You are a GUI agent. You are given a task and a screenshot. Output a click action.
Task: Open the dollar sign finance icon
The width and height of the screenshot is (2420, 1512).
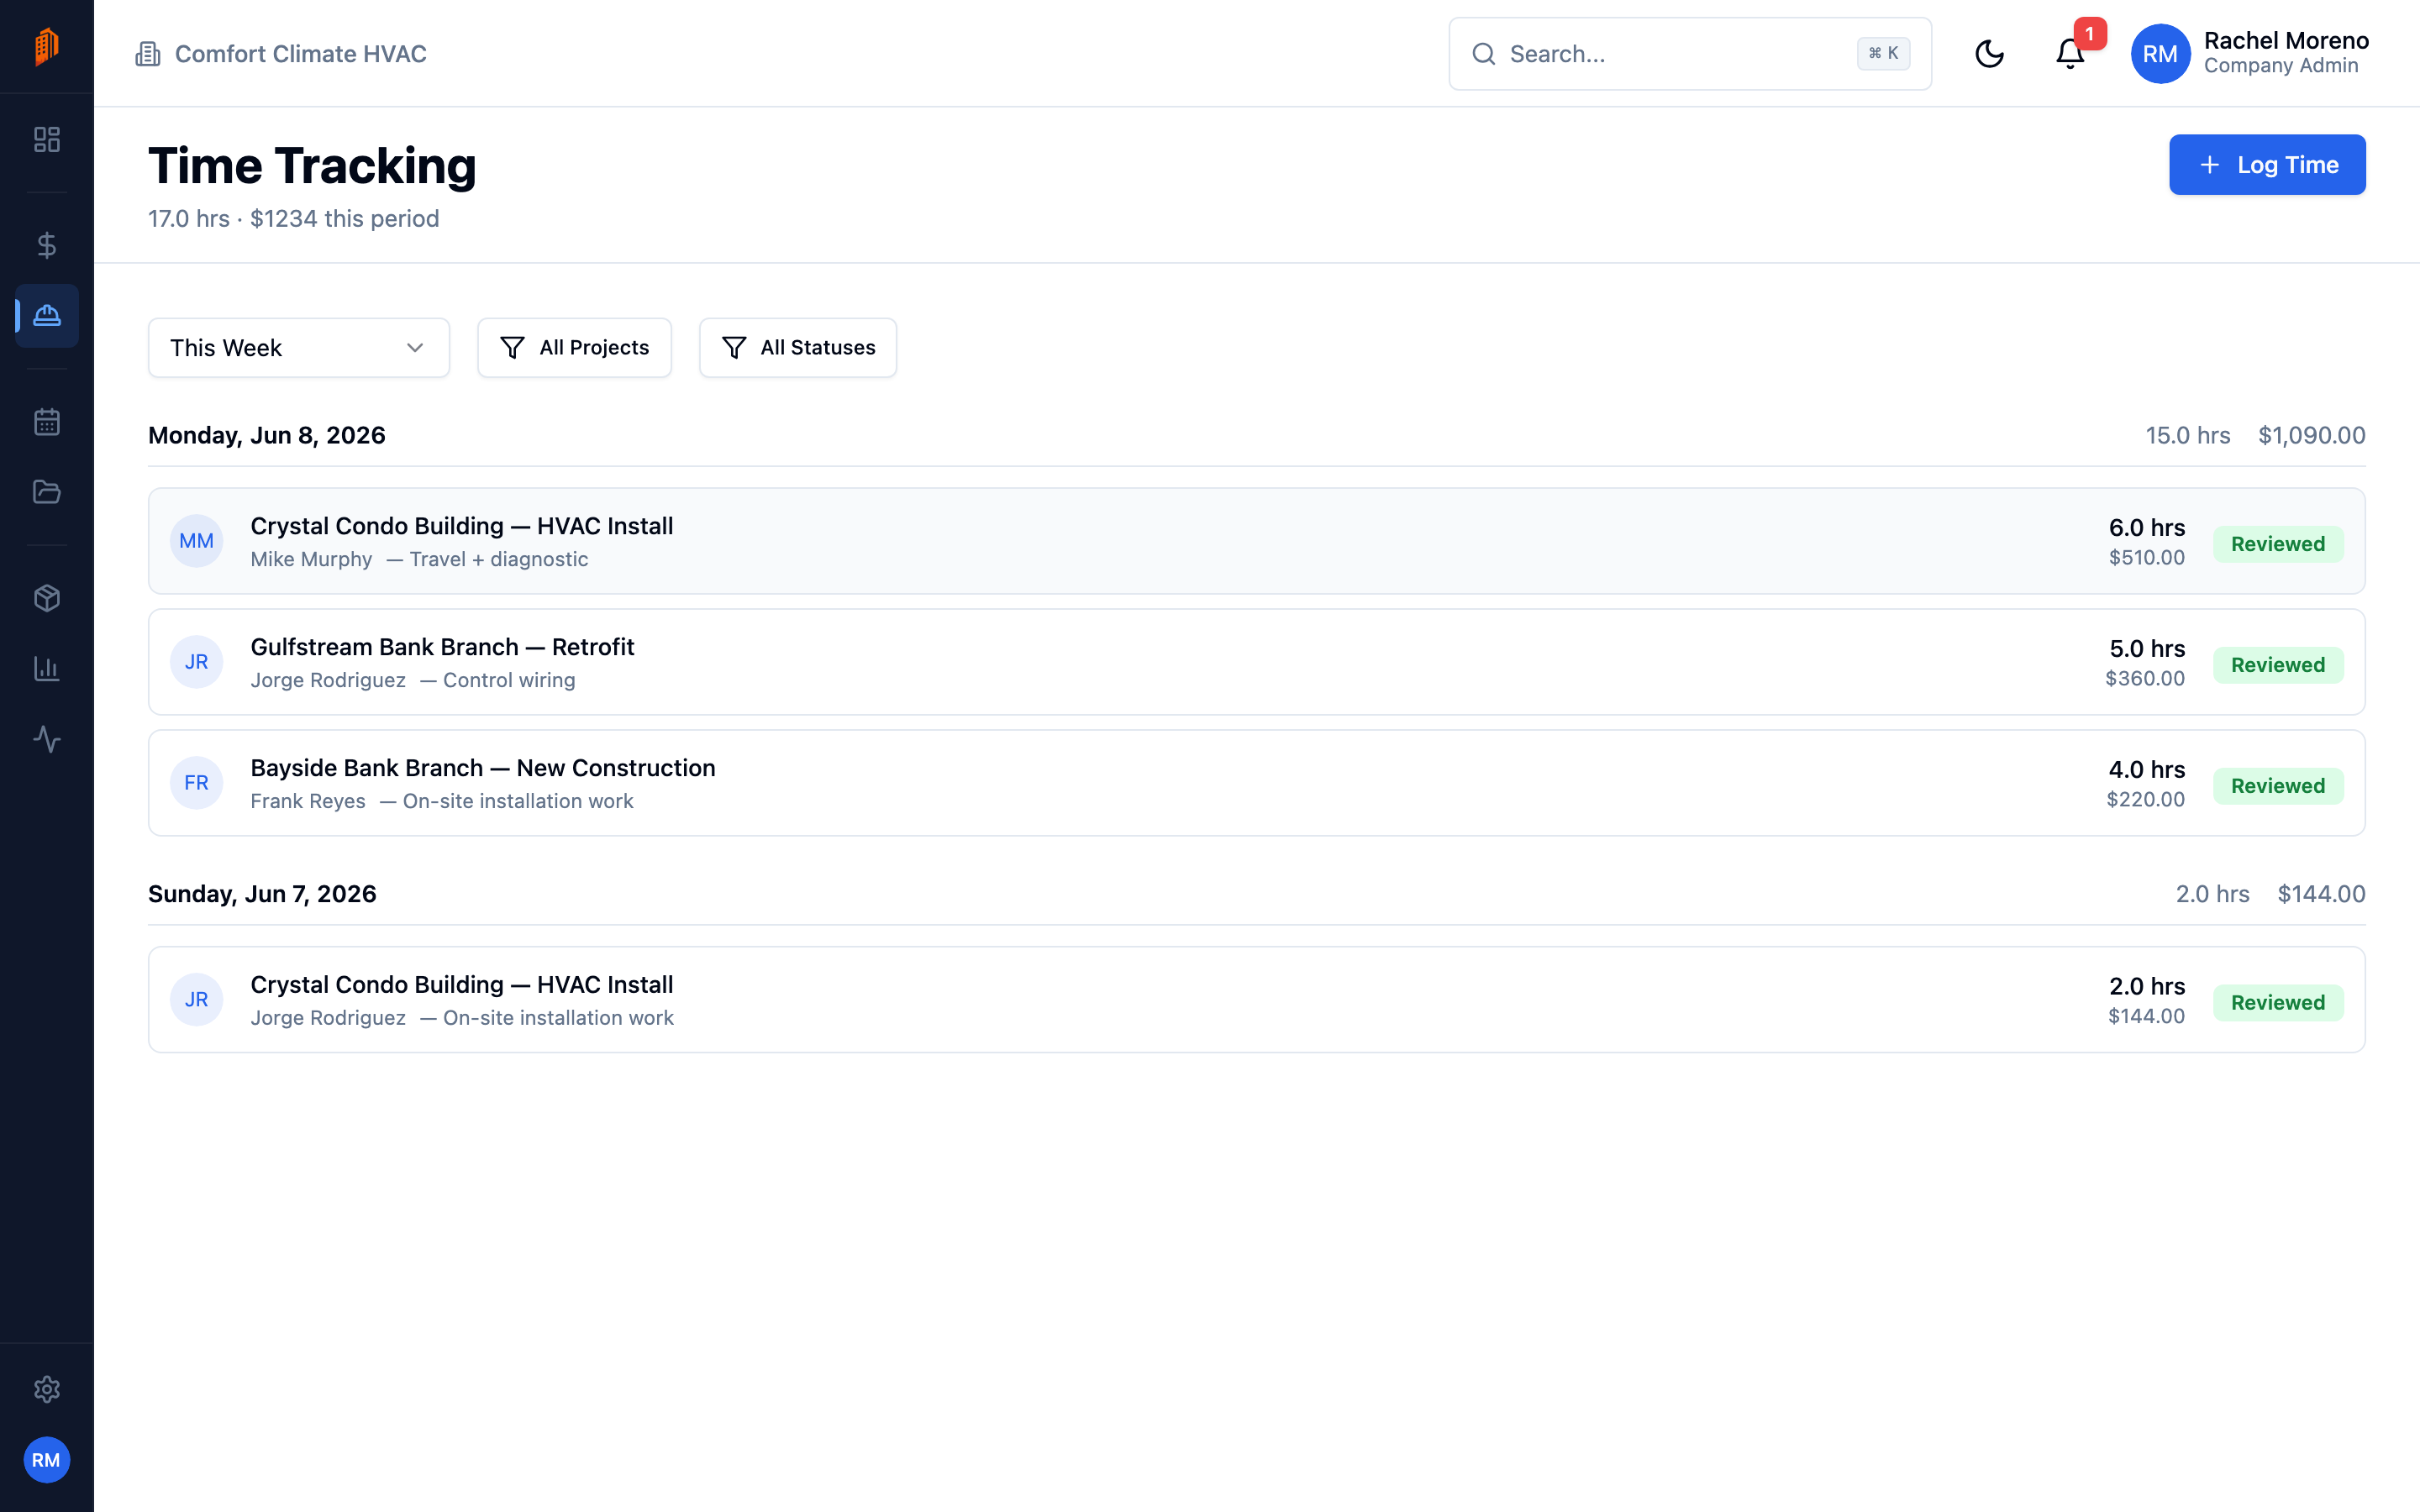click(x=47, y=245)
